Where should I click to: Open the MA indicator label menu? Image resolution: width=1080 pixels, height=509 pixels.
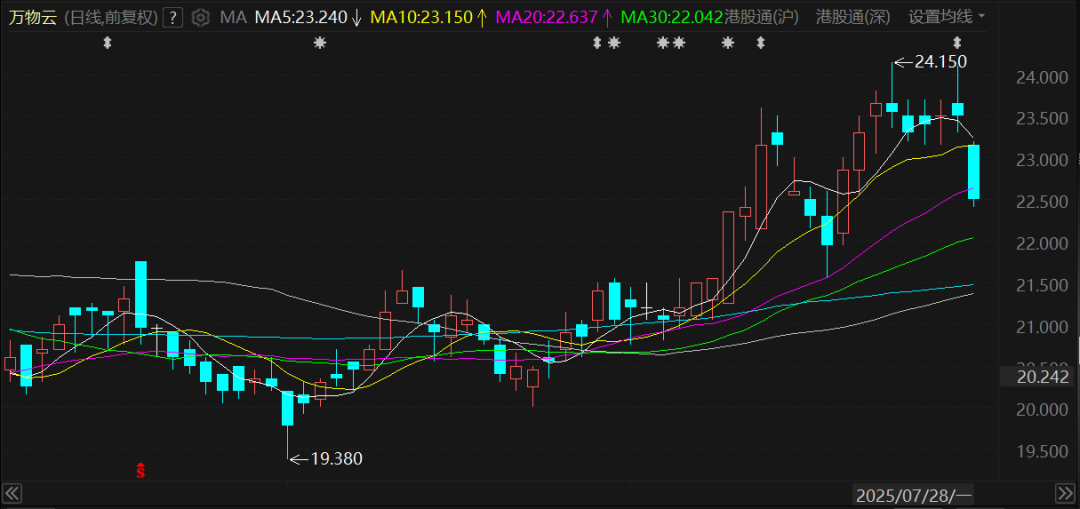(x=233, y=17)
